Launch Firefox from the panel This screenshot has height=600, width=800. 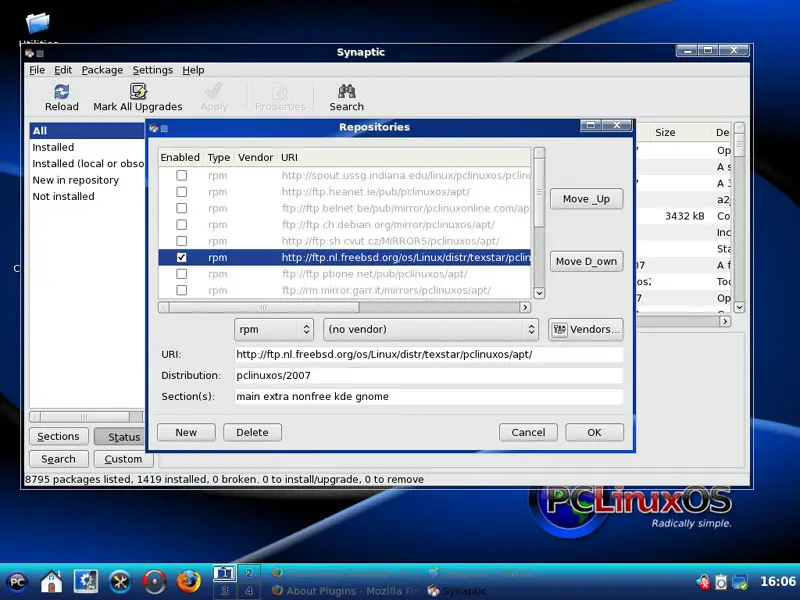pos(188,582)
